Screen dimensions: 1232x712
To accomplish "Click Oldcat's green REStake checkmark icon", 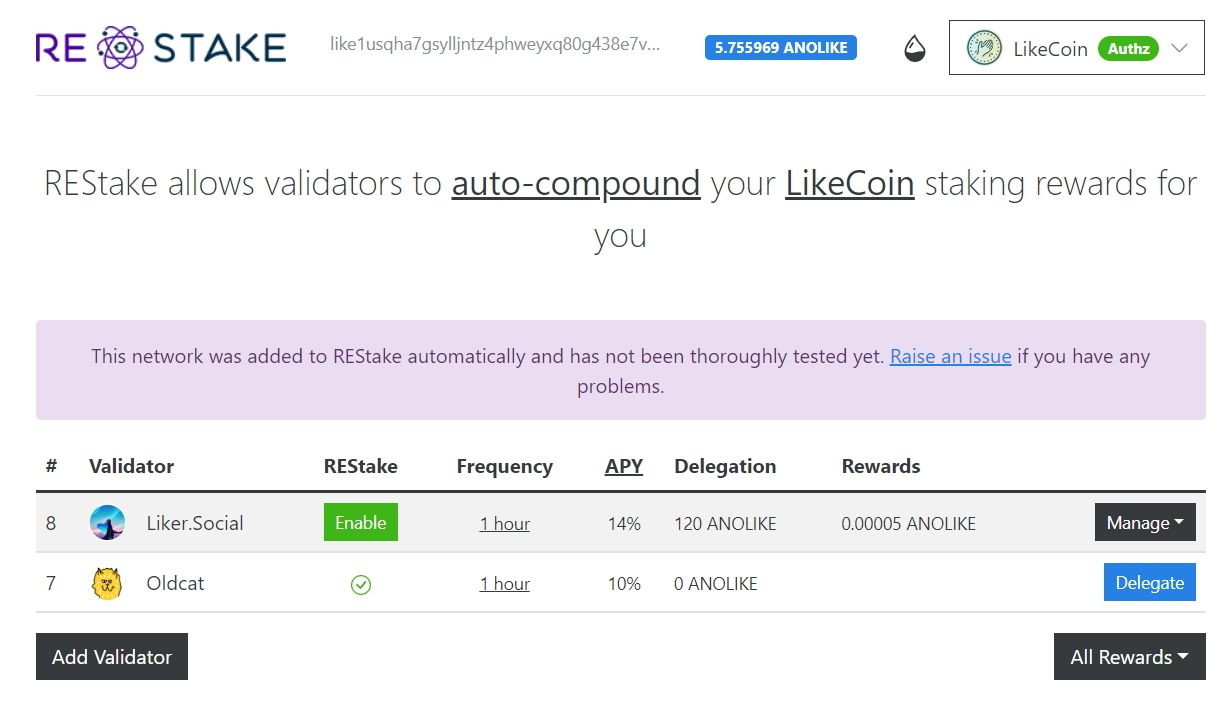I will pos(361,584).
